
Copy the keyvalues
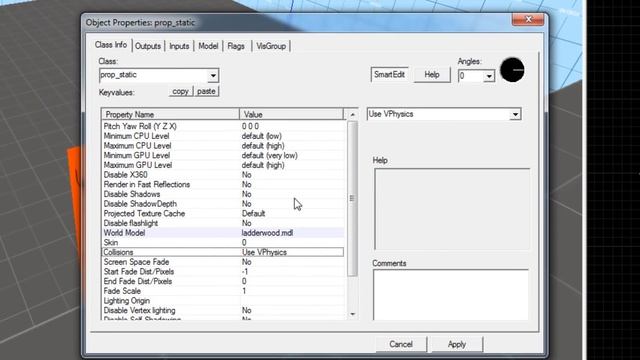pyautogui.click(x=180, y=91)
